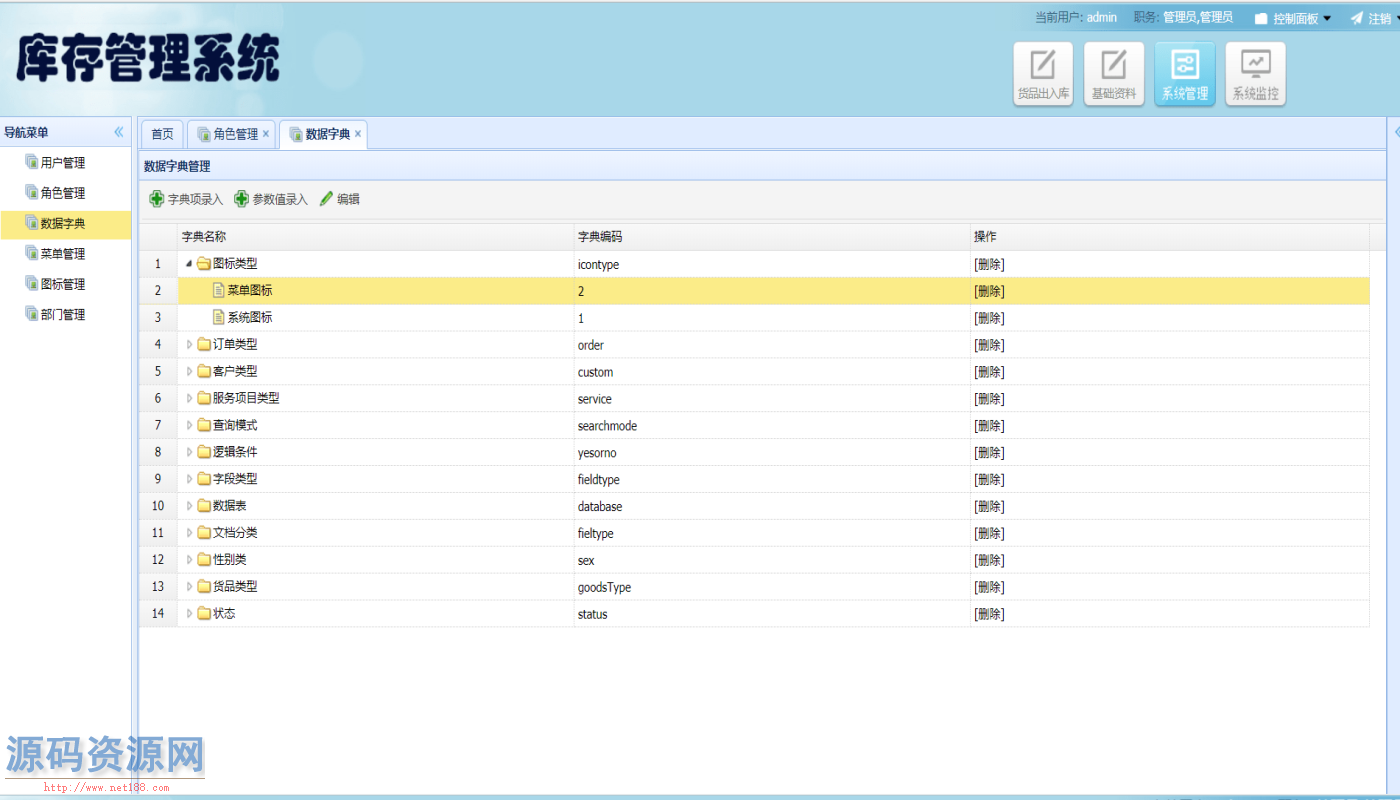Click the 'sex' code cell
The height and width of the screenshot is (800, 1400).
[x=772, y=560]
